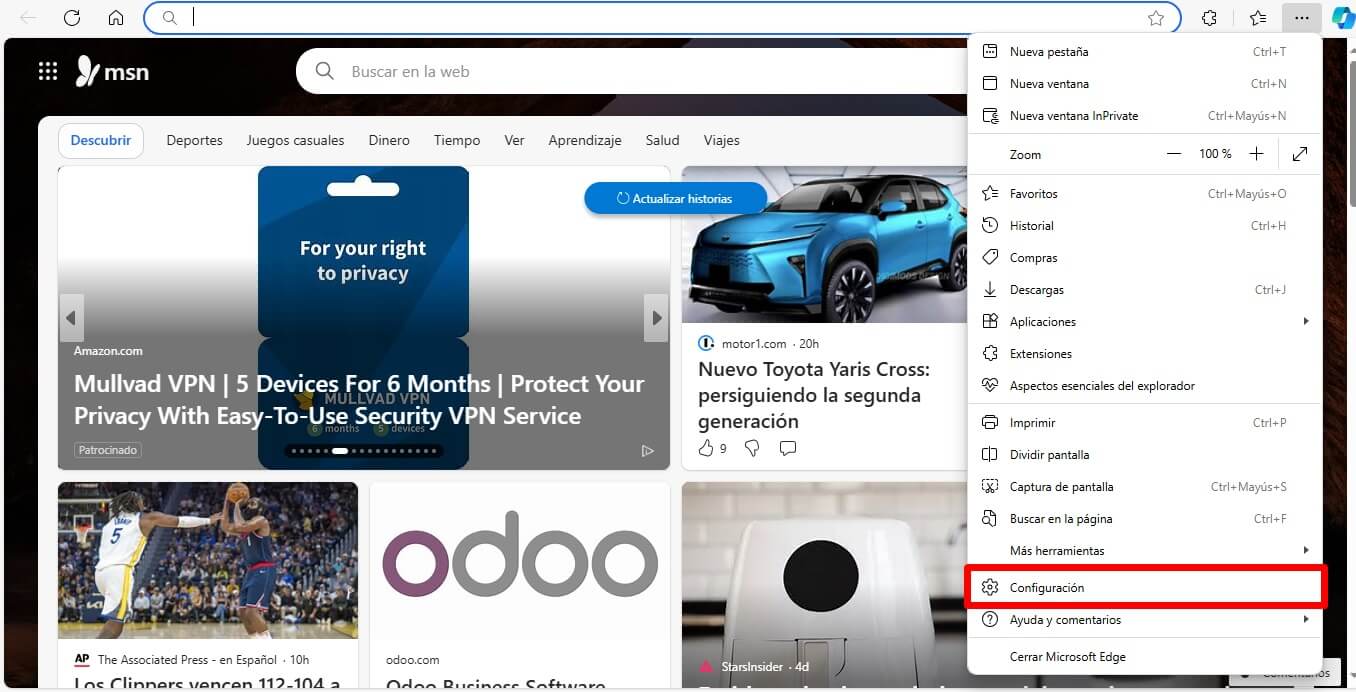Image resolution: width=1356 pixels, height=692 pixels.
Task: Enter full screen from the Zoom row
Action: (x=1300, y=154)
